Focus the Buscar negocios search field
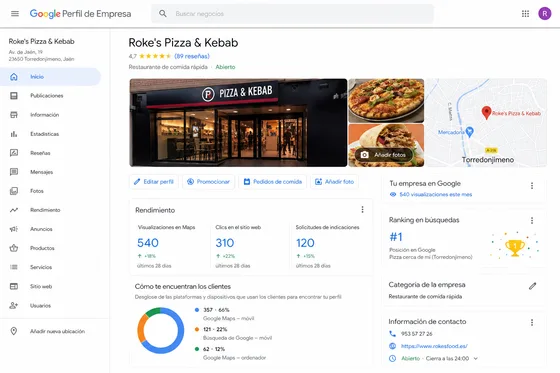This screenshot has height=373, width=560. pos(292,14)
